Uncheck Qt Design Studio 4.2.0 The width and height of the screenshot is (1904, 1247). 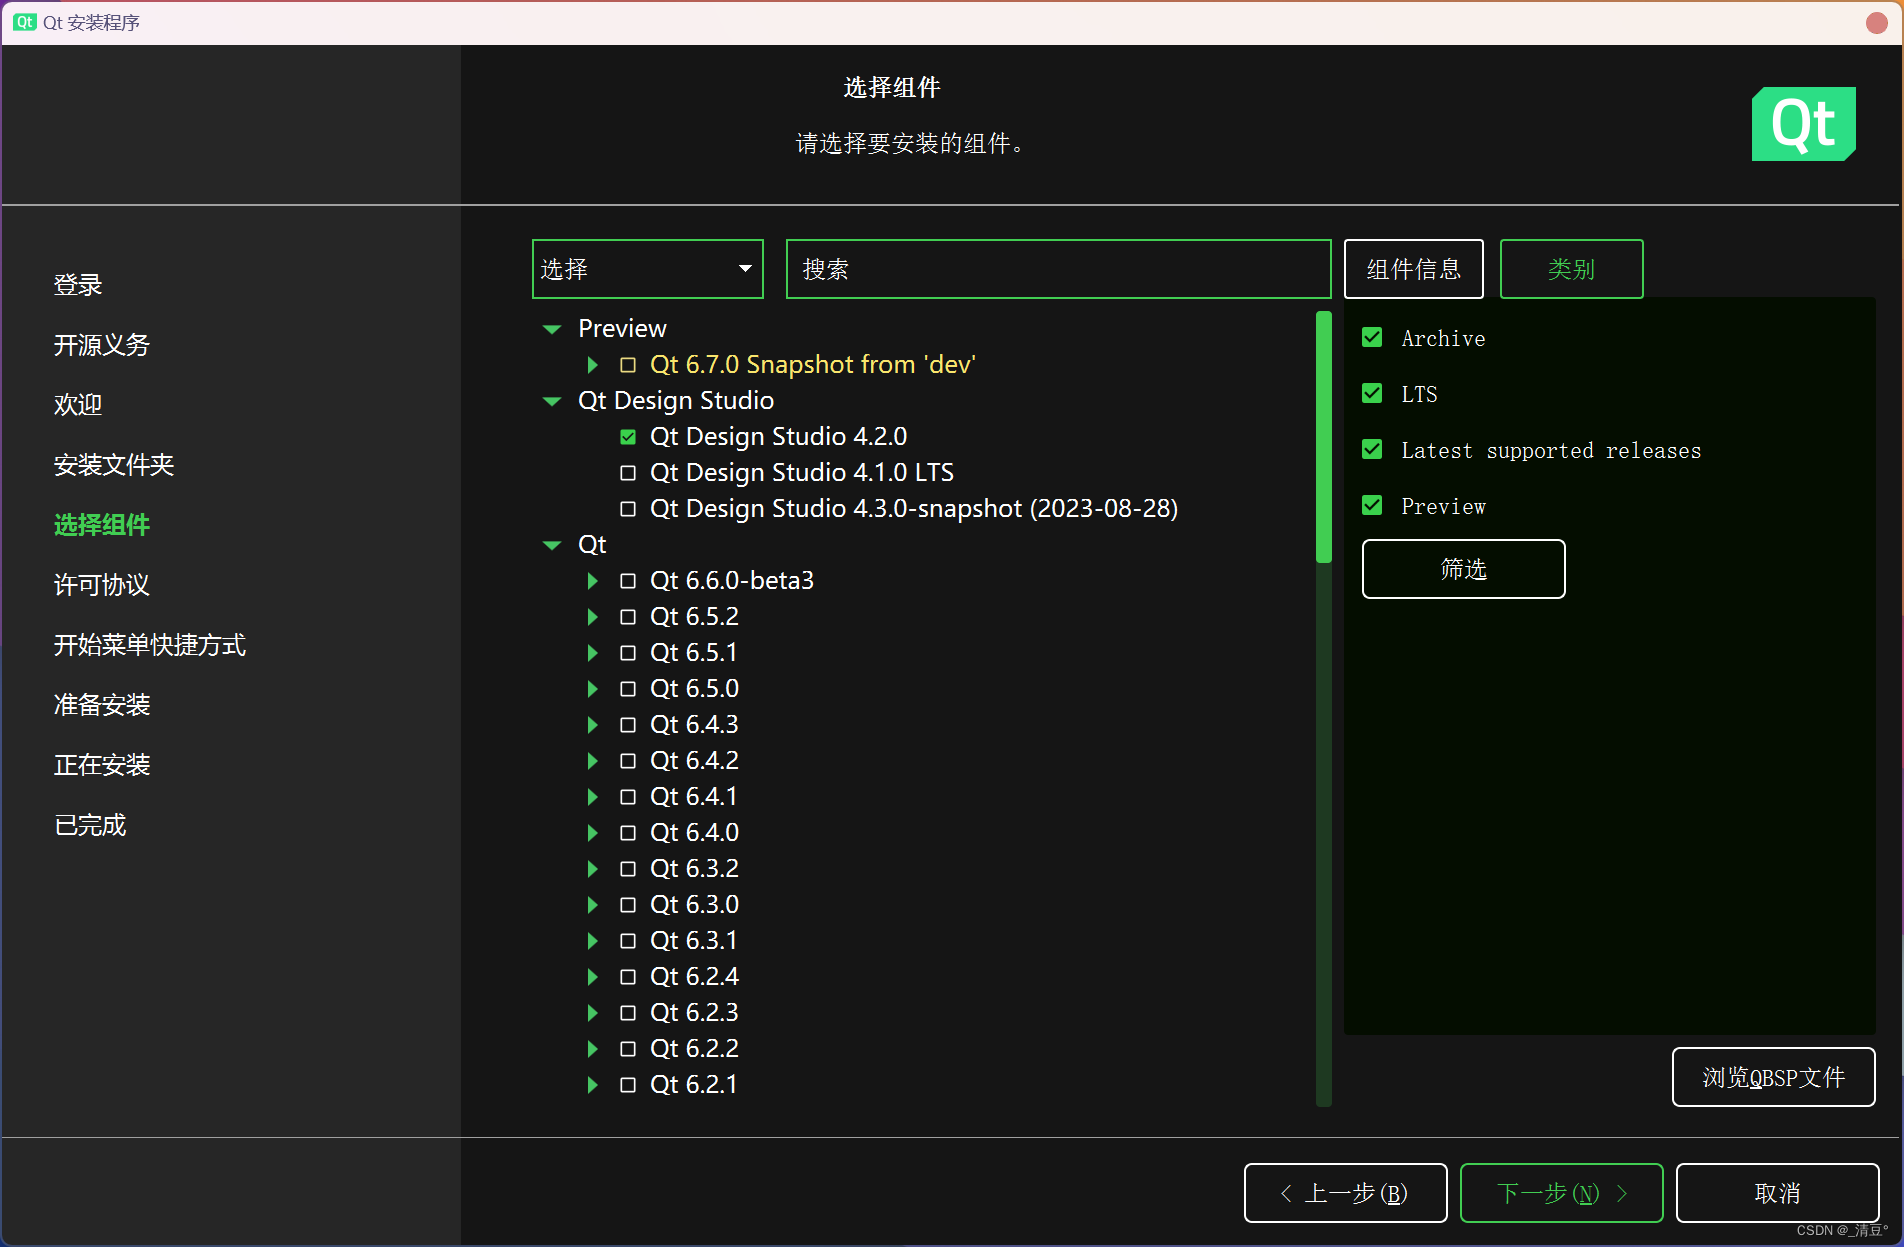(x=628, y=437)
